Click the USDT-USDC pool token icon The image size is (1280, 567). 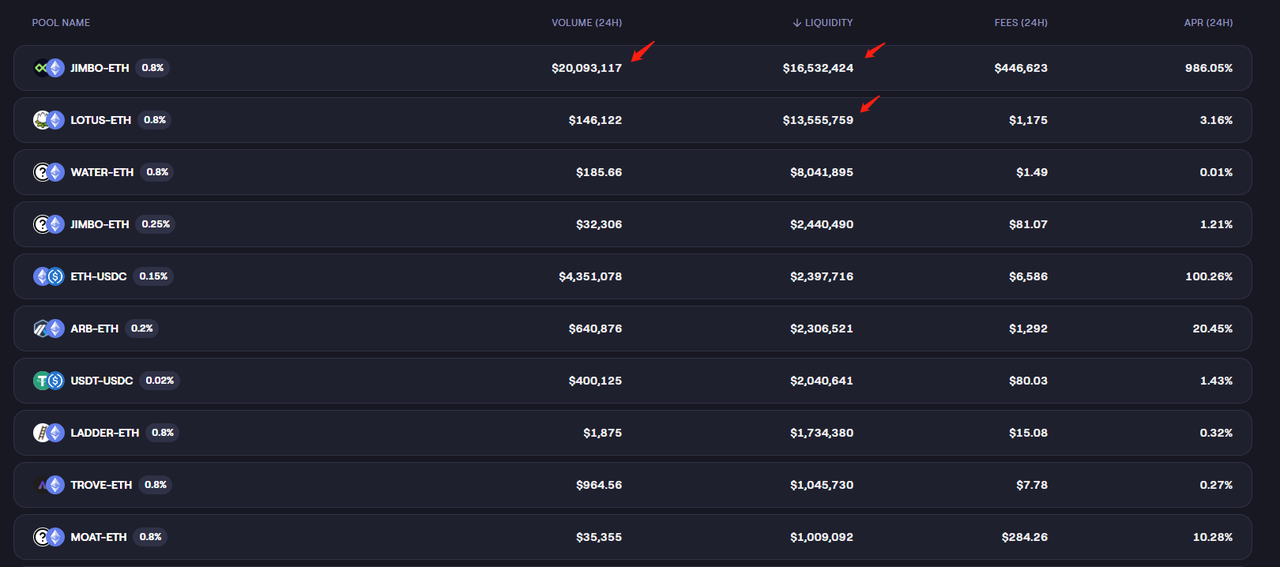[x=49, y=381]
